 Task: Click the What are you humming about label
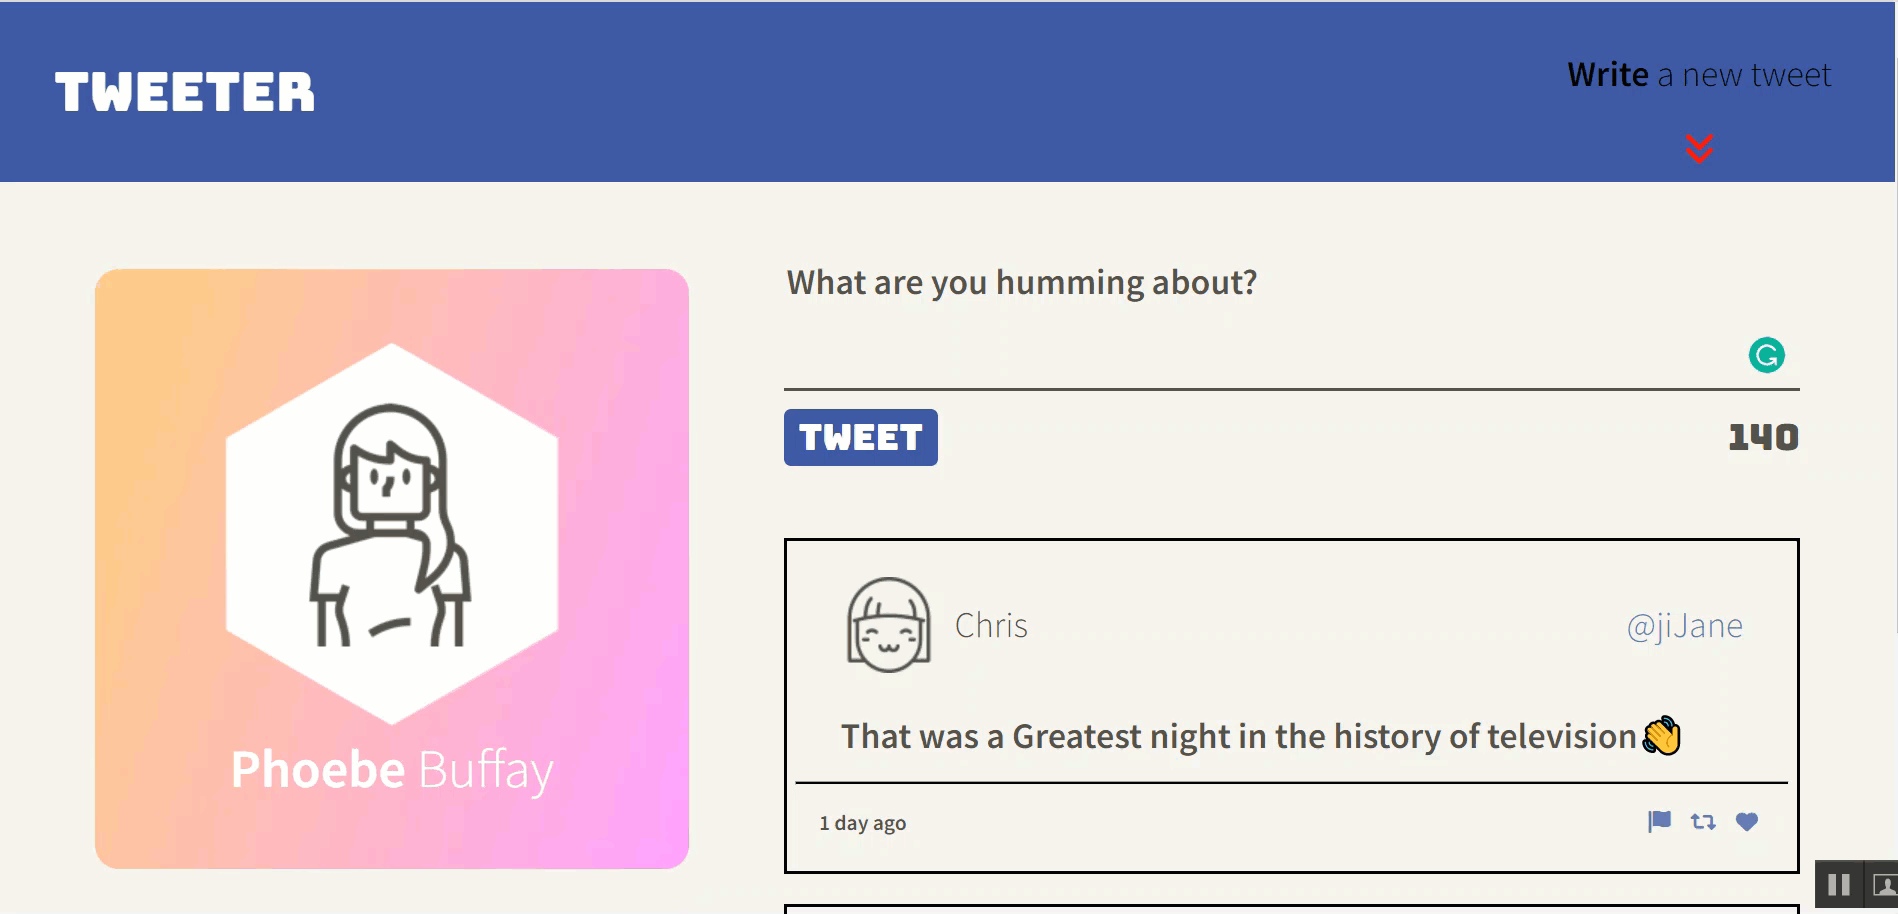click(1022, 283)
